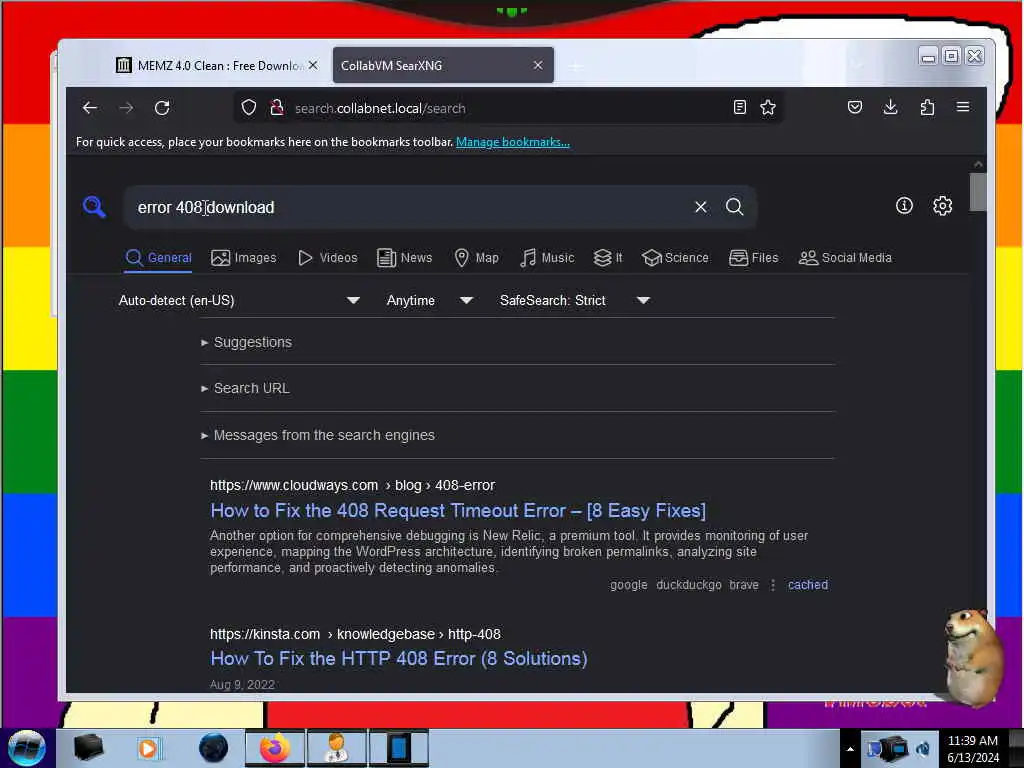Show hidden system tray icons
Image resolution: width=1024 pixels, height=768 pixels.
pos(850,749)
